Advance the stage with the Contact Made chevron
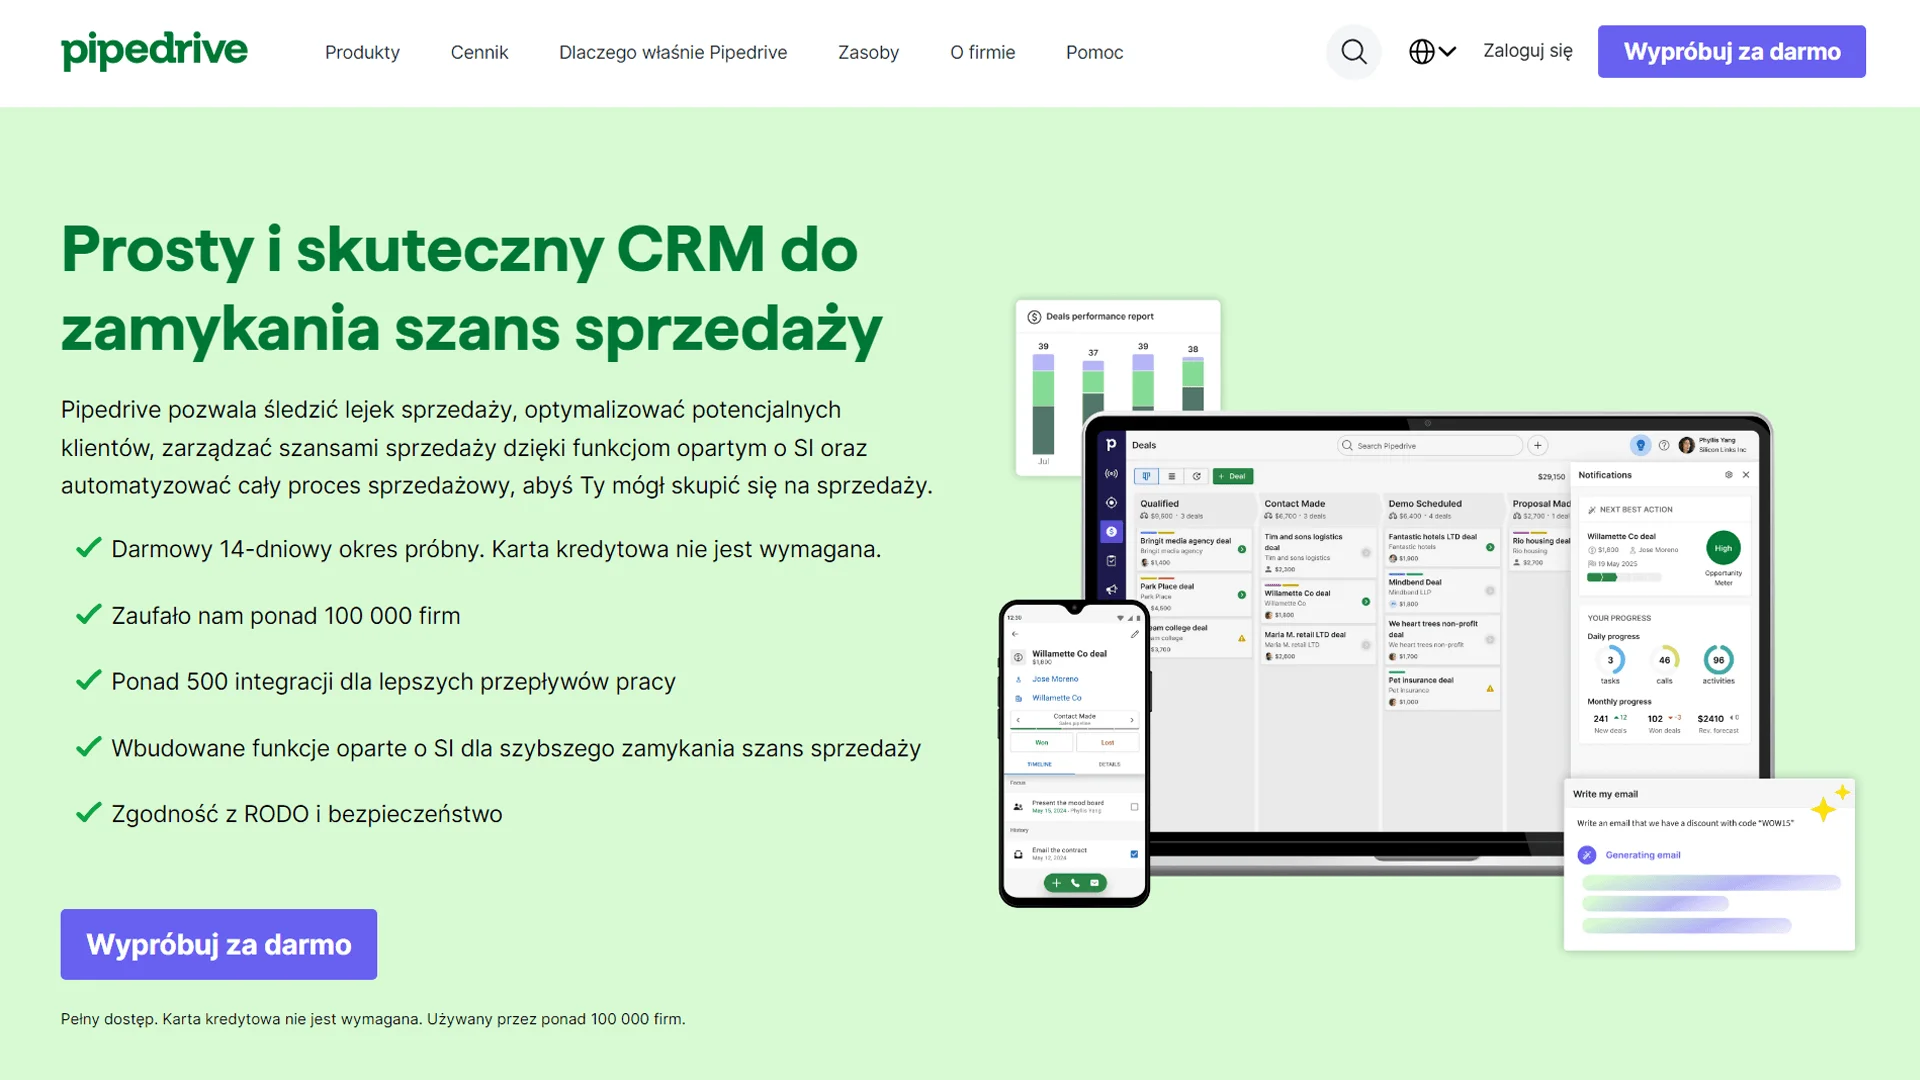The height and width of the screenshot is (1080, 1920). point(1132,720)
